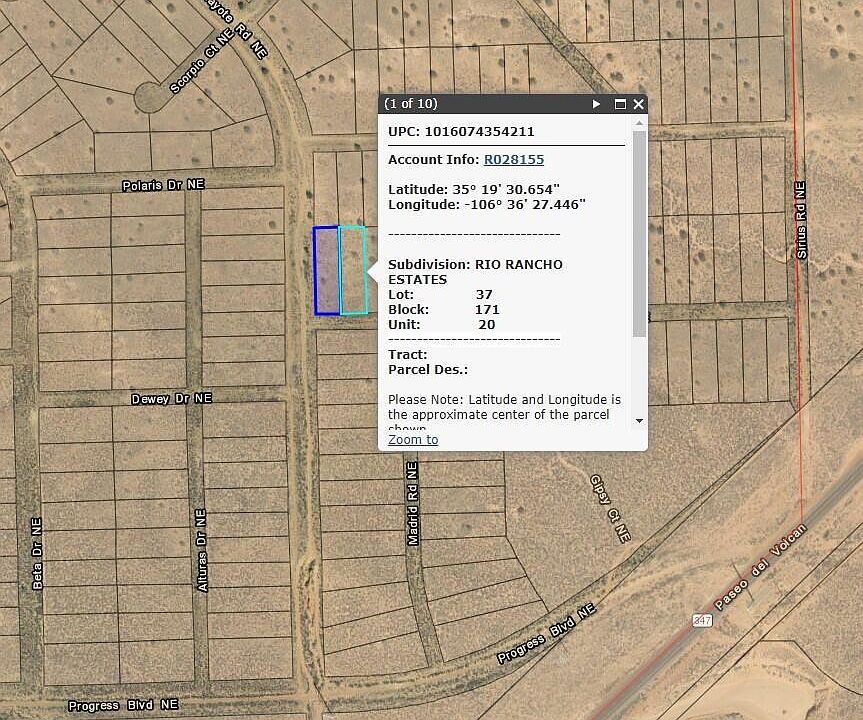The image size is (863, 720).
Task: Click the Please Note disclaimer text
Action: 504,413
